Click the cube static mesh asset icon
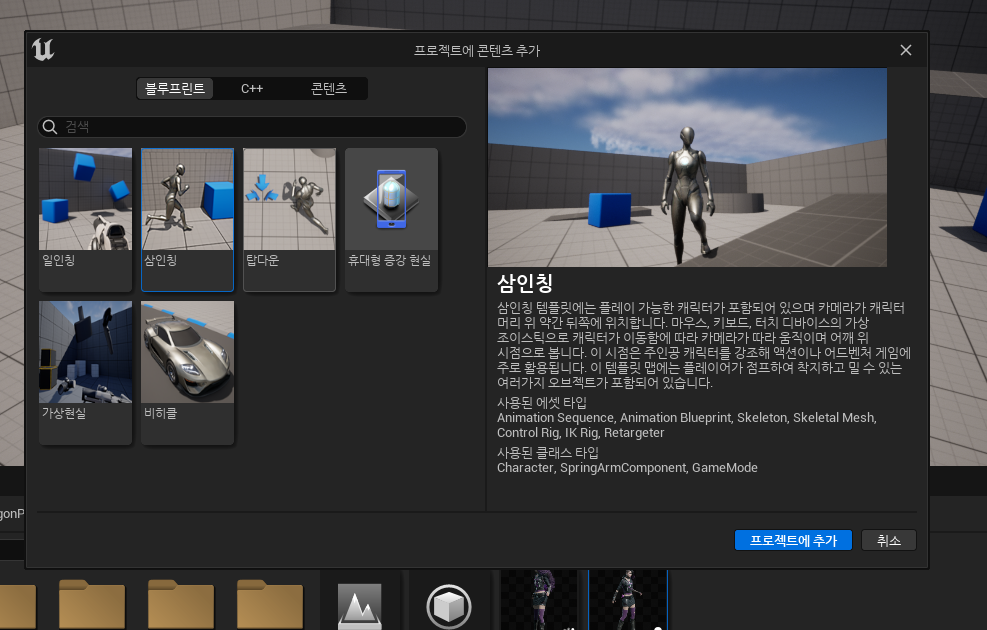Image resolution: width=987 pixels, height=630 pixels. (x=449, y=607)
